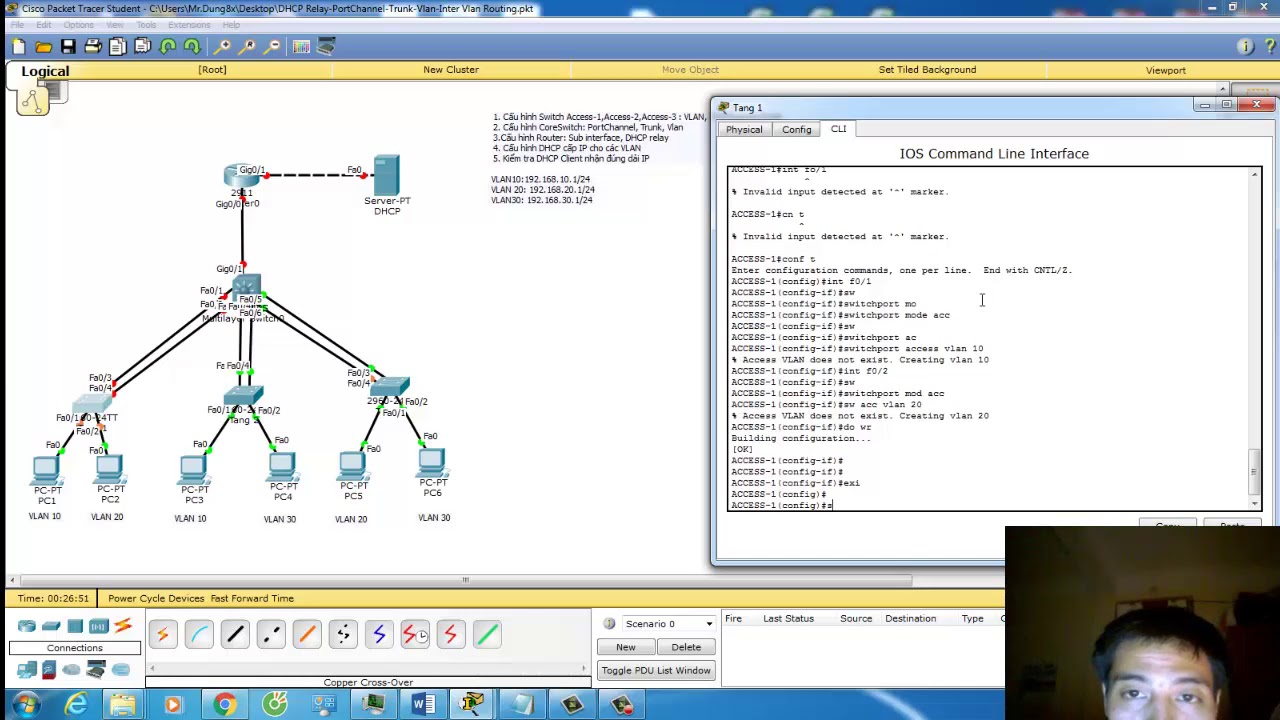
Task: Click New scenario button
Action: pos(625,647)
